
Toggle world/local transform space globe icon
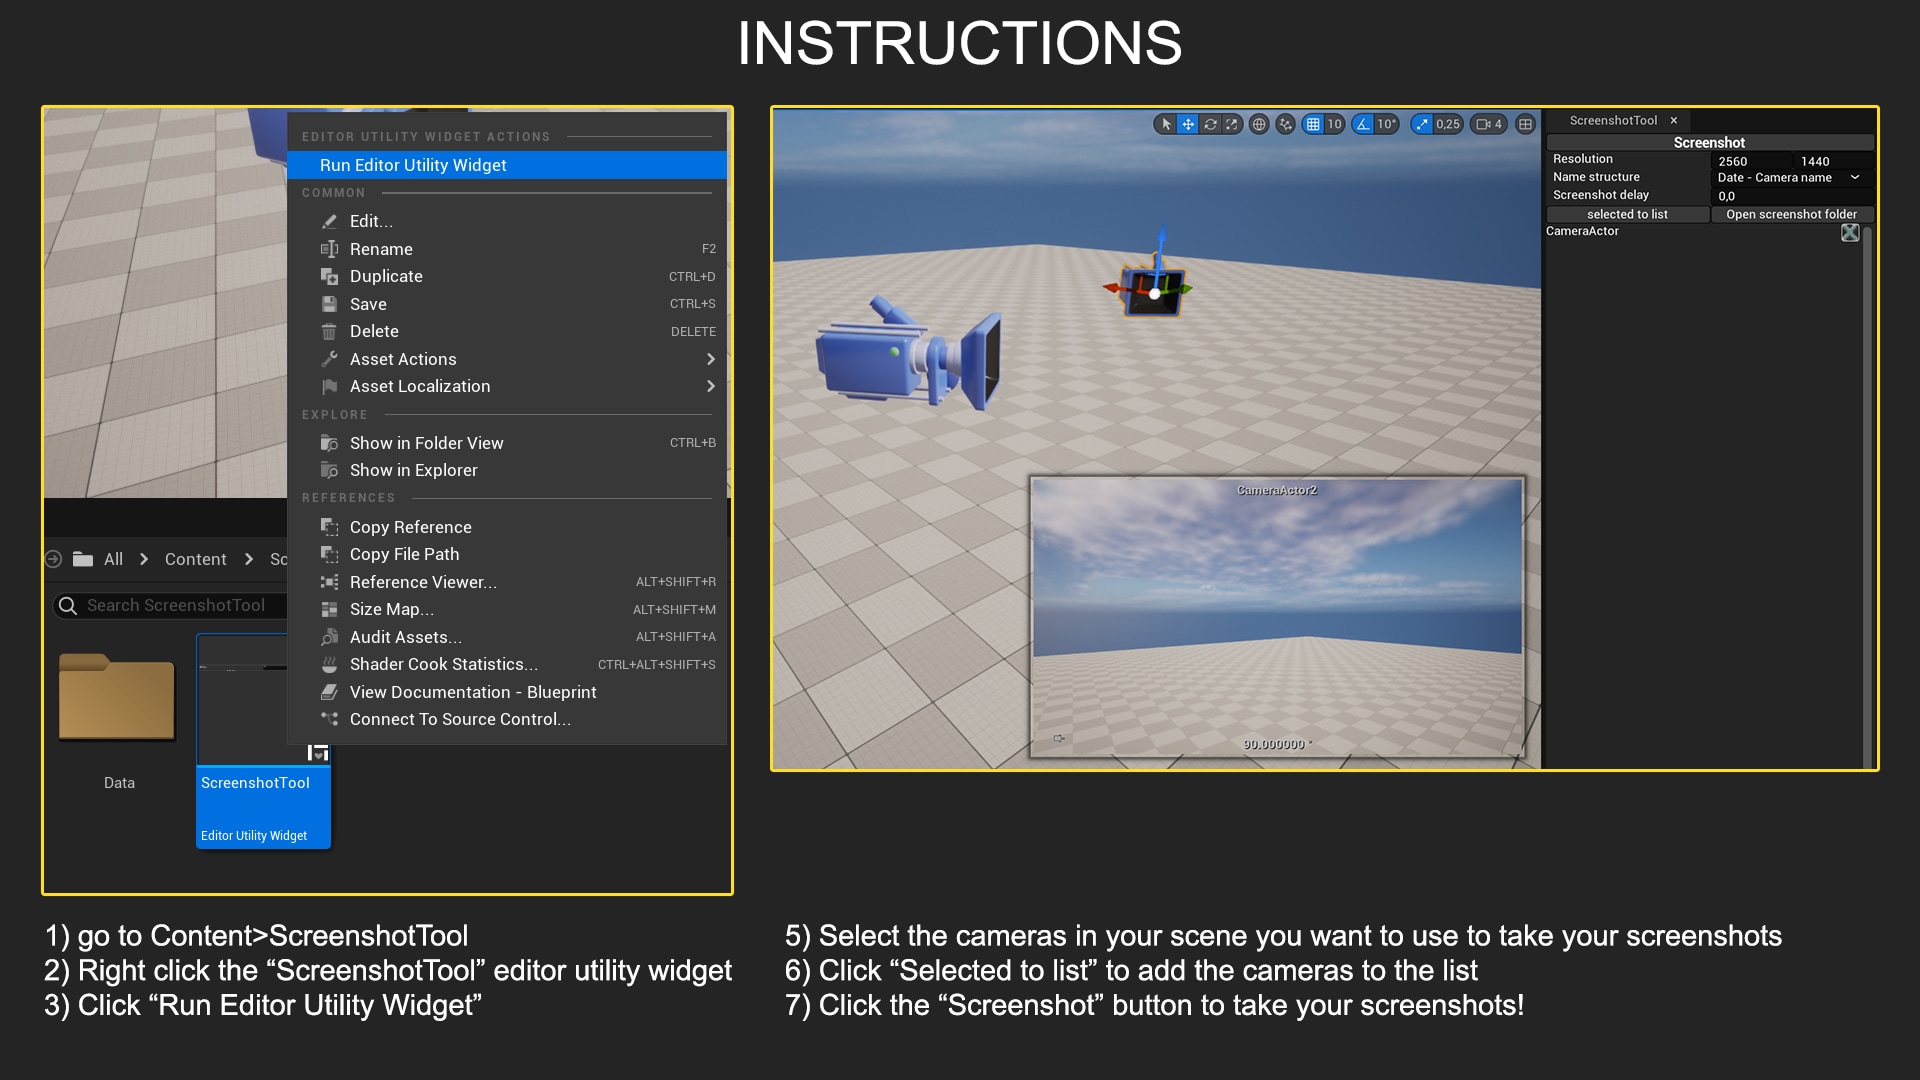pyautogui.click(x=1260, y=125)
